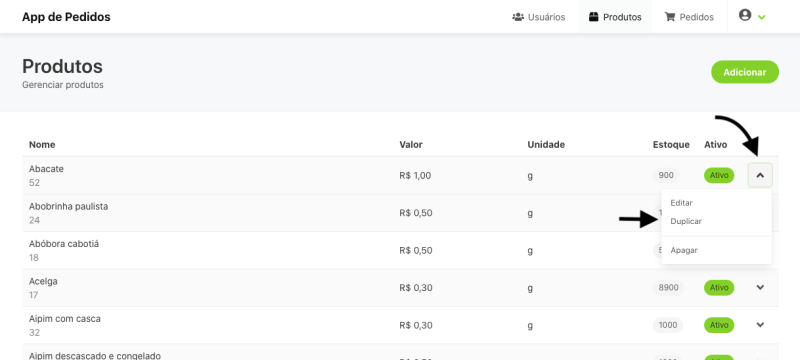The image size is (800, 360).
Task: Click the Nome column header
Action: point(42,145)
